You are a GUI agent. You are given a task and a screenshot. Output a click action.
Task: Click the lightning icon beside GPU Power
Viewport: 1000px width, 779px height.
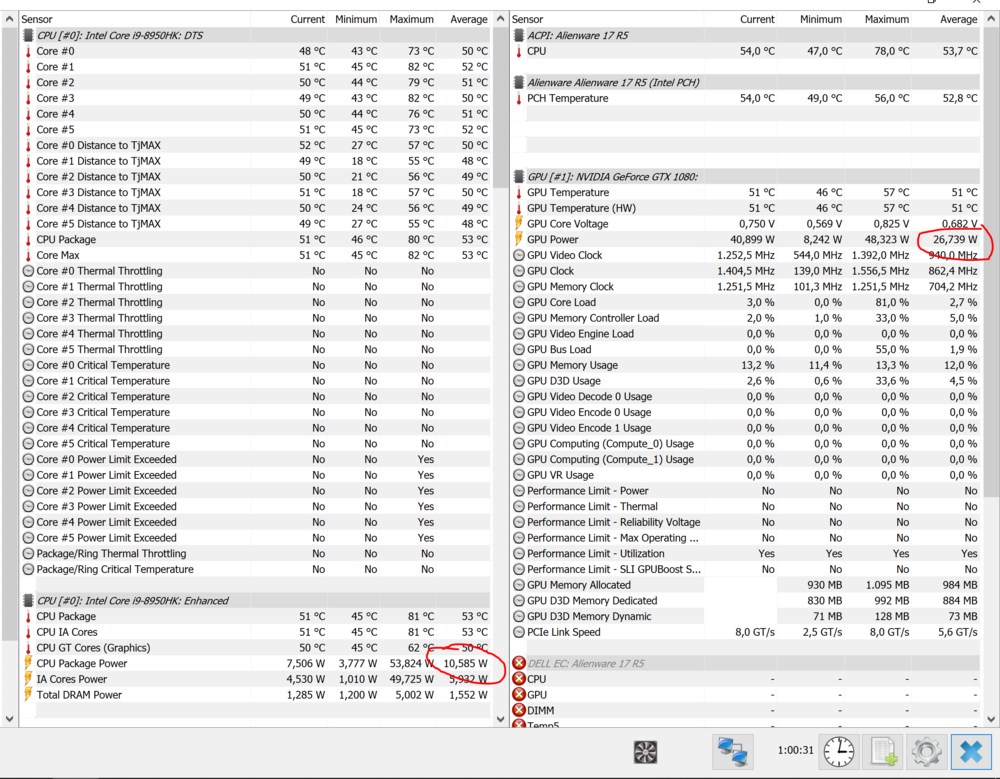[519, 240]
